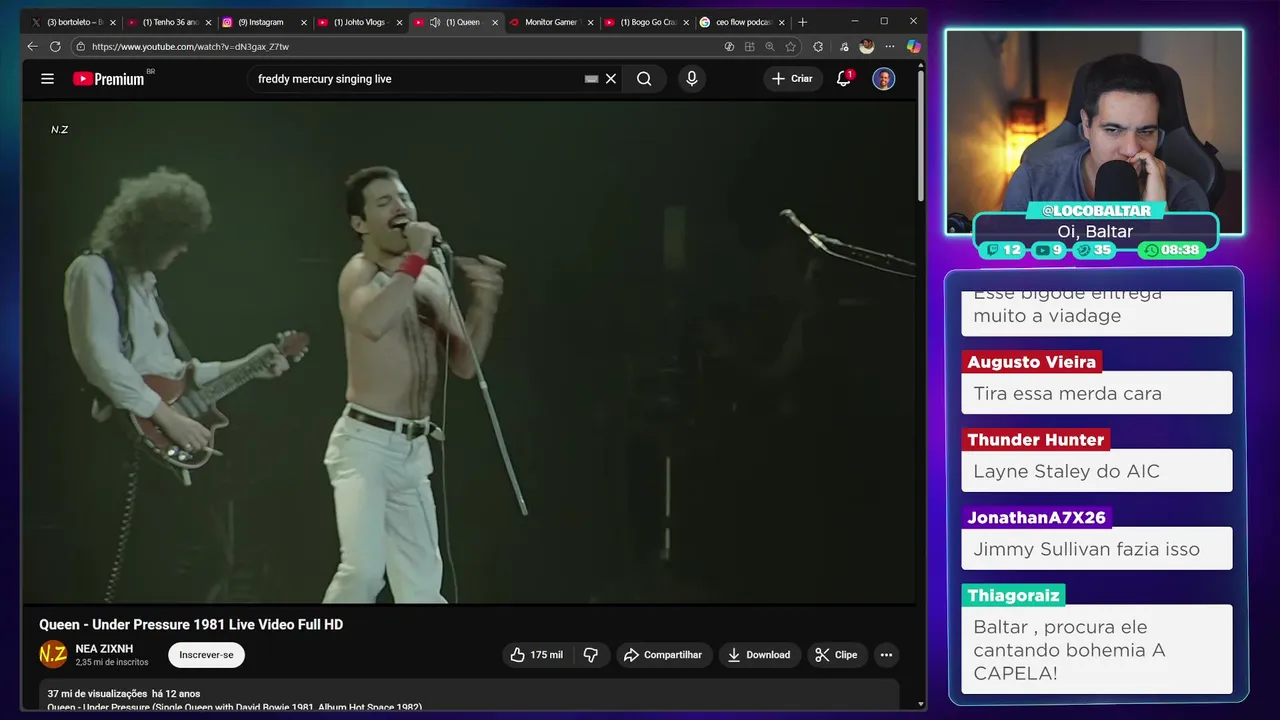Viewport: 1280px width, 720px height.
Task: Subscribe with Inscrever-se button
Action: [206, 655]
